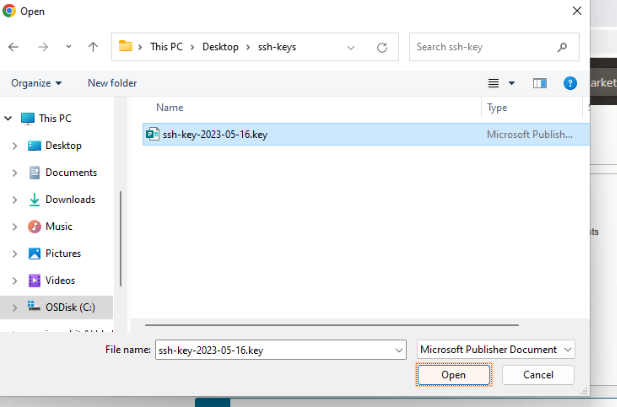Open Videos in the navigation pane

pyautogui.click(x=60, y=280)
